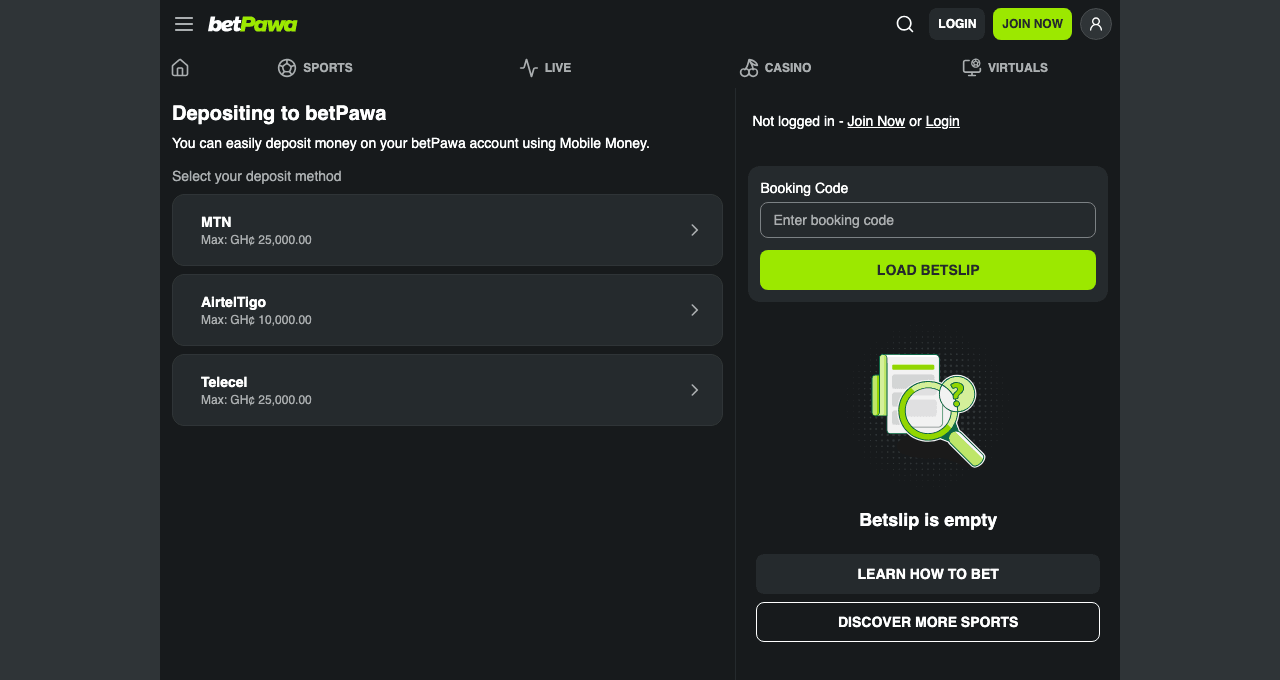Viewport: 1280px width, 680px height.
Task: Click 'Select your deposit method' label
Action: click(x=257, y=176)
